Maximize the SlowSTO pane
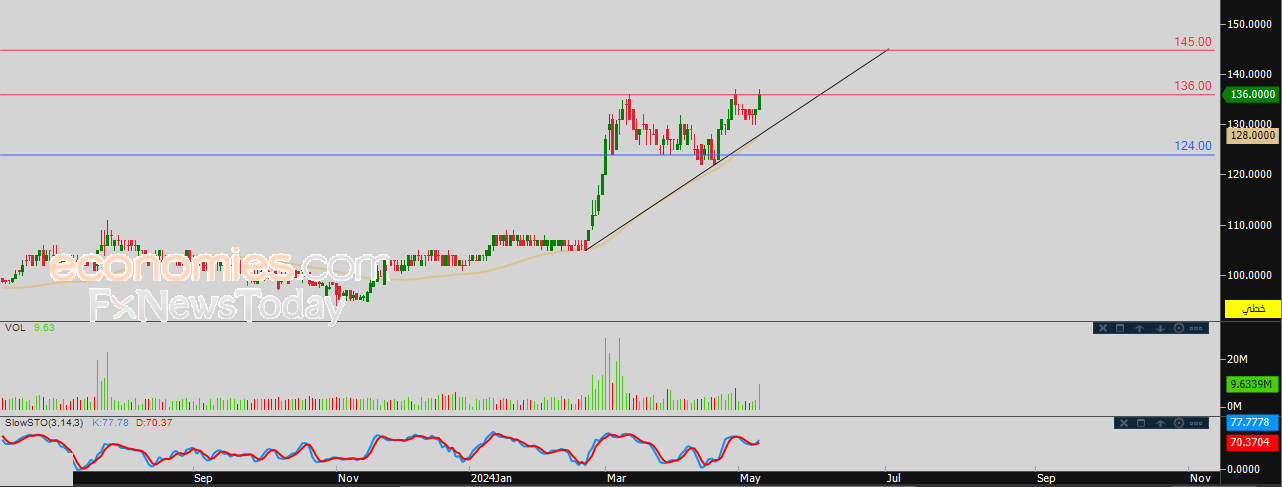The image size is (1282, 487). point(1141,423)
